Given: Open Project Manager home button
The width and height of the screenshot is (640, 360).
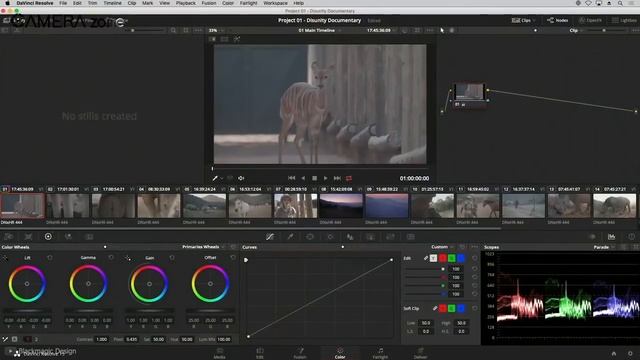Looking at the screenshot, I should point(614,353).
